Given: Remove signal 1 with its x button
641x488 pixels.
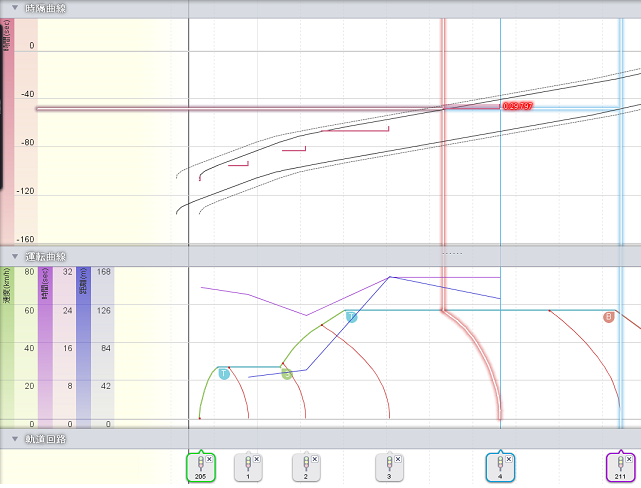Looking at the screenshot, I should (x=257, y=459).
